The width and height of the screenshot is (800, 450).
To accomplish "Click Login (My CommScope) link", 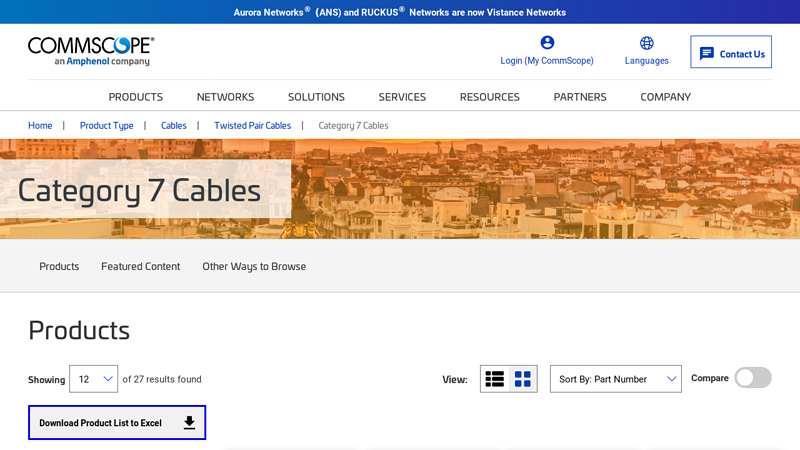I will [547, 61].
